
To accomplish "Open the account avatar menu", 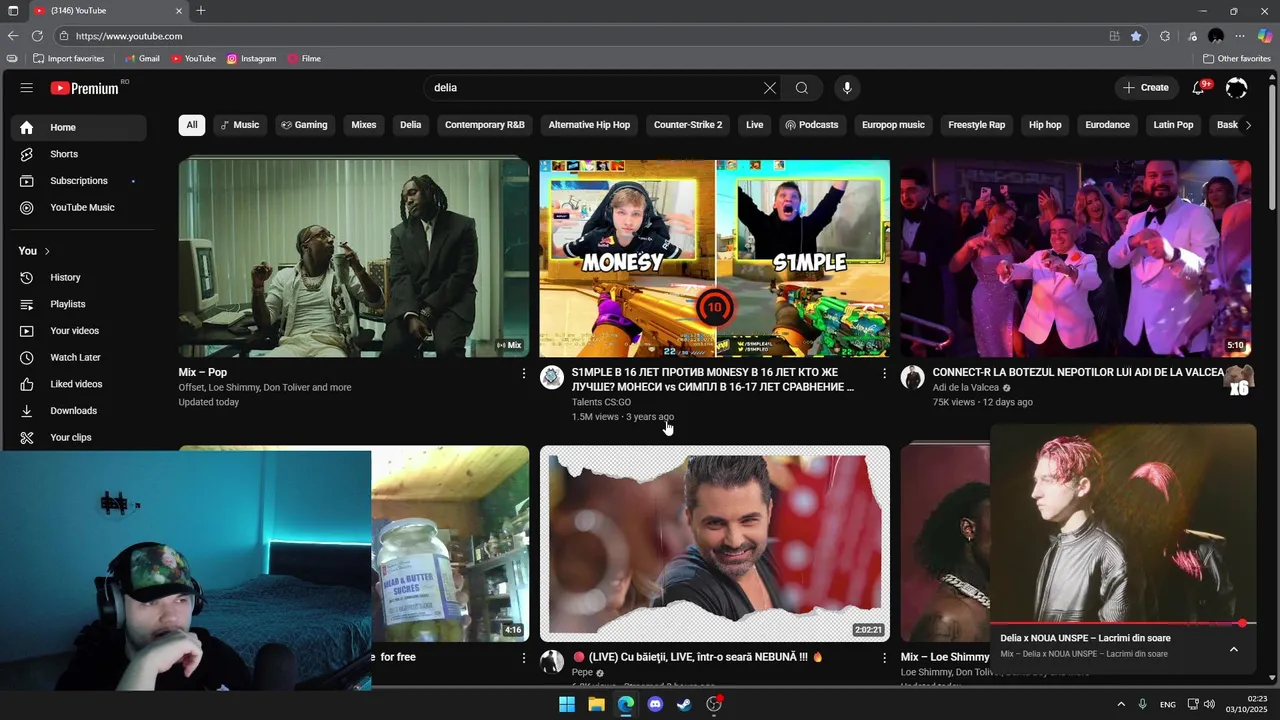I will pos(1237,88).
